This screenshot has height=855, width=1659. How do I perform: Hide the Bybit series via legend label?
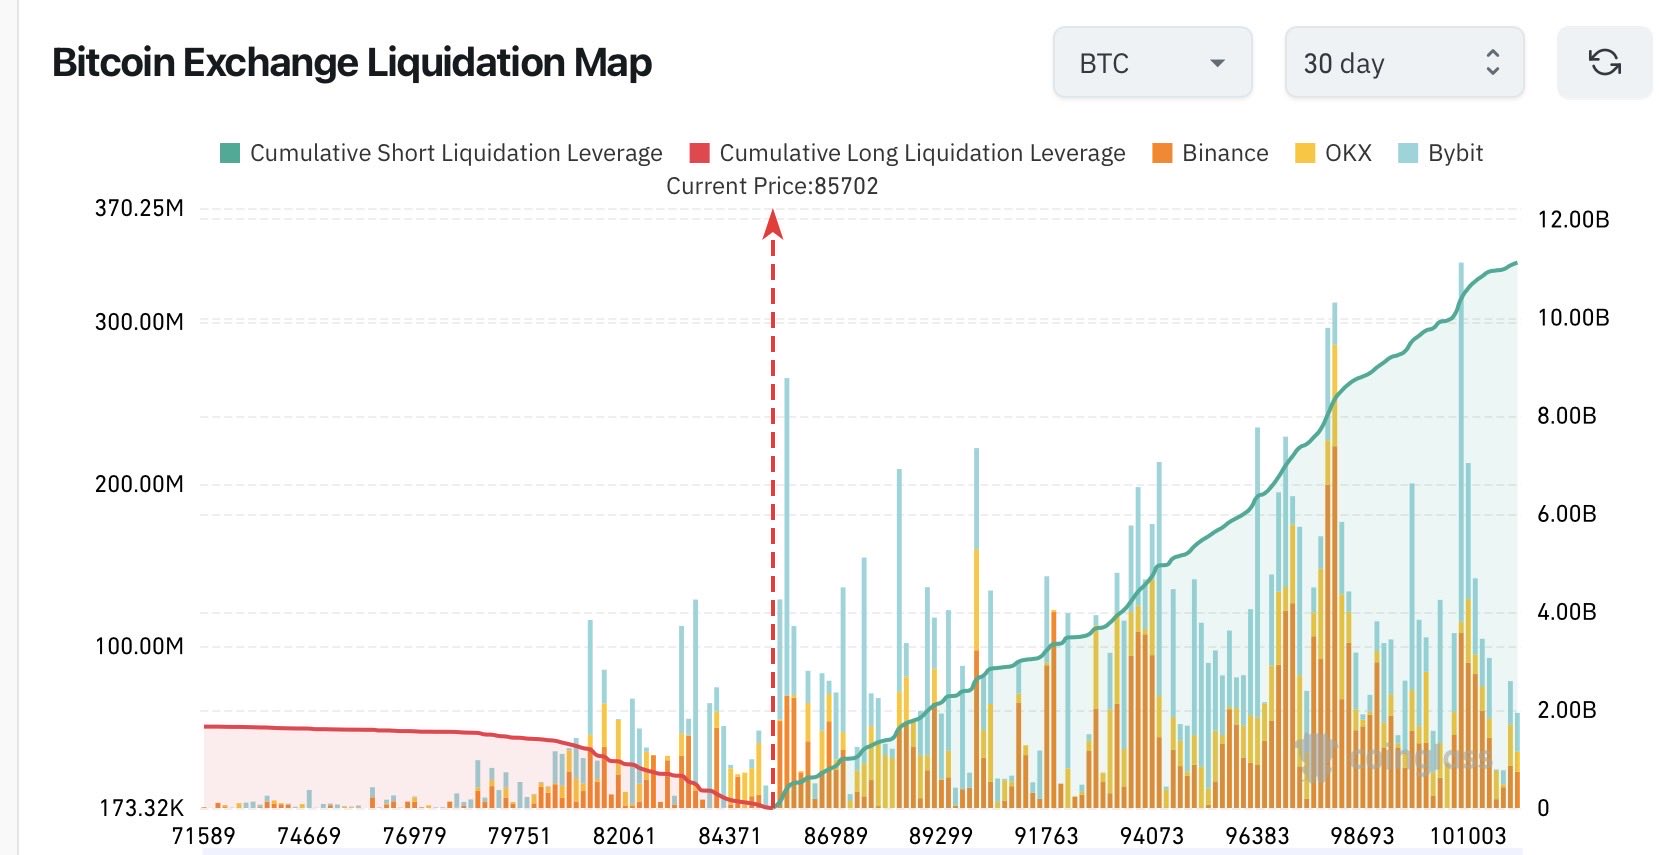coord(1455,153)
